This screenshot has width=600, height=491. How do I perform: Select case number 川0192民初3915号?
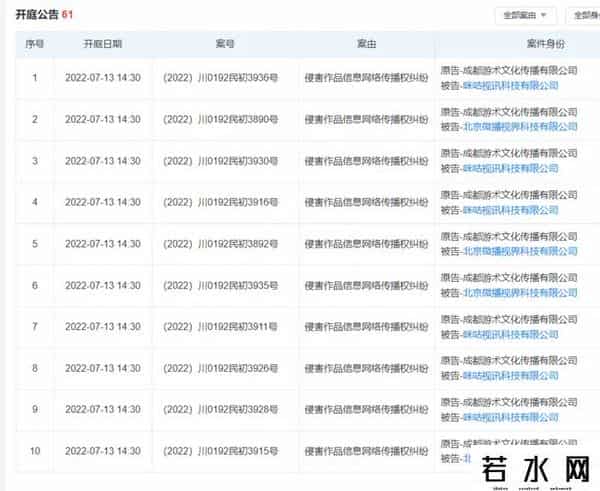[x=220, y=451]
